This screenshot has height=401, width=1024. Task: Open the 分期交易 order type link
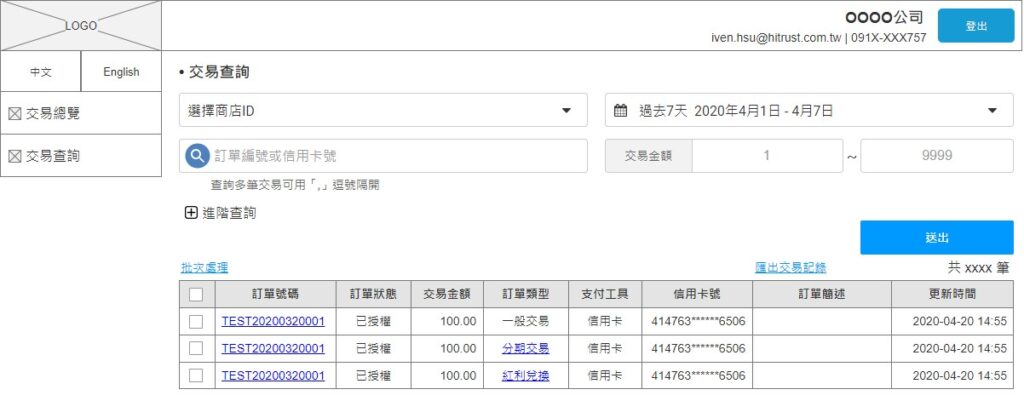tap(525, 348)
